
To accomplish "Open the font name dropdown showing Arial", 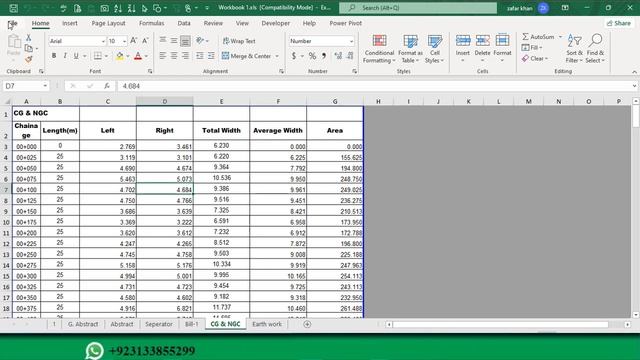I will pos(103,41).
